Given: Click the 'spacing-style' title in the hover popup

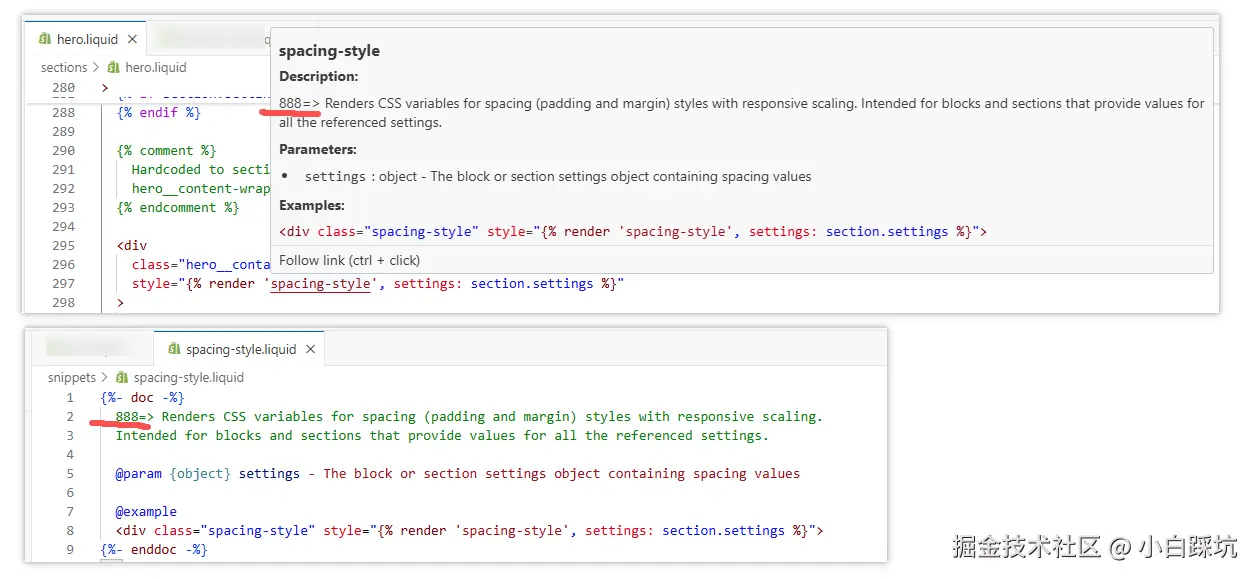Looking at the screenshot, I should pos(329,51).
